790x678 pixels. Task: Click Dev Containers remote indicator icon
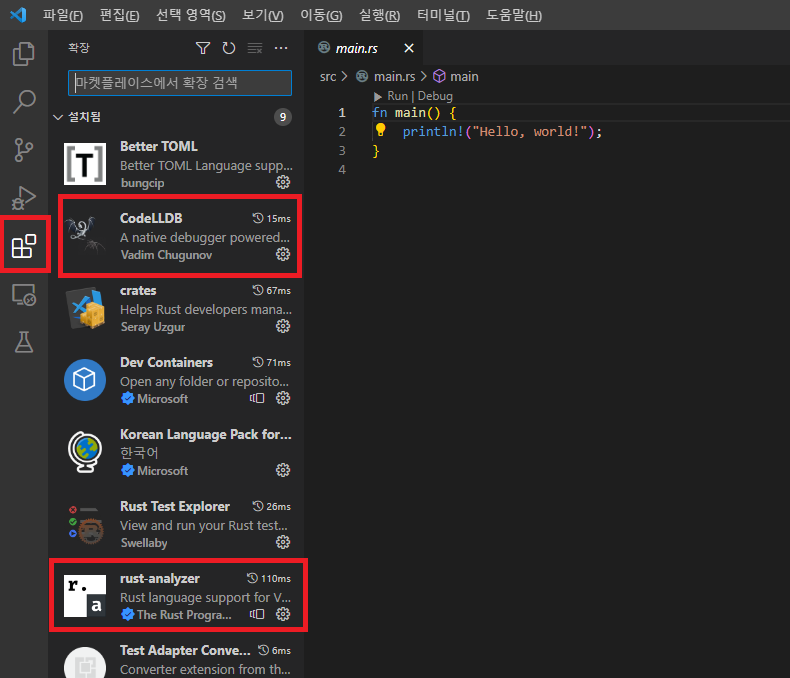(257, 398)
